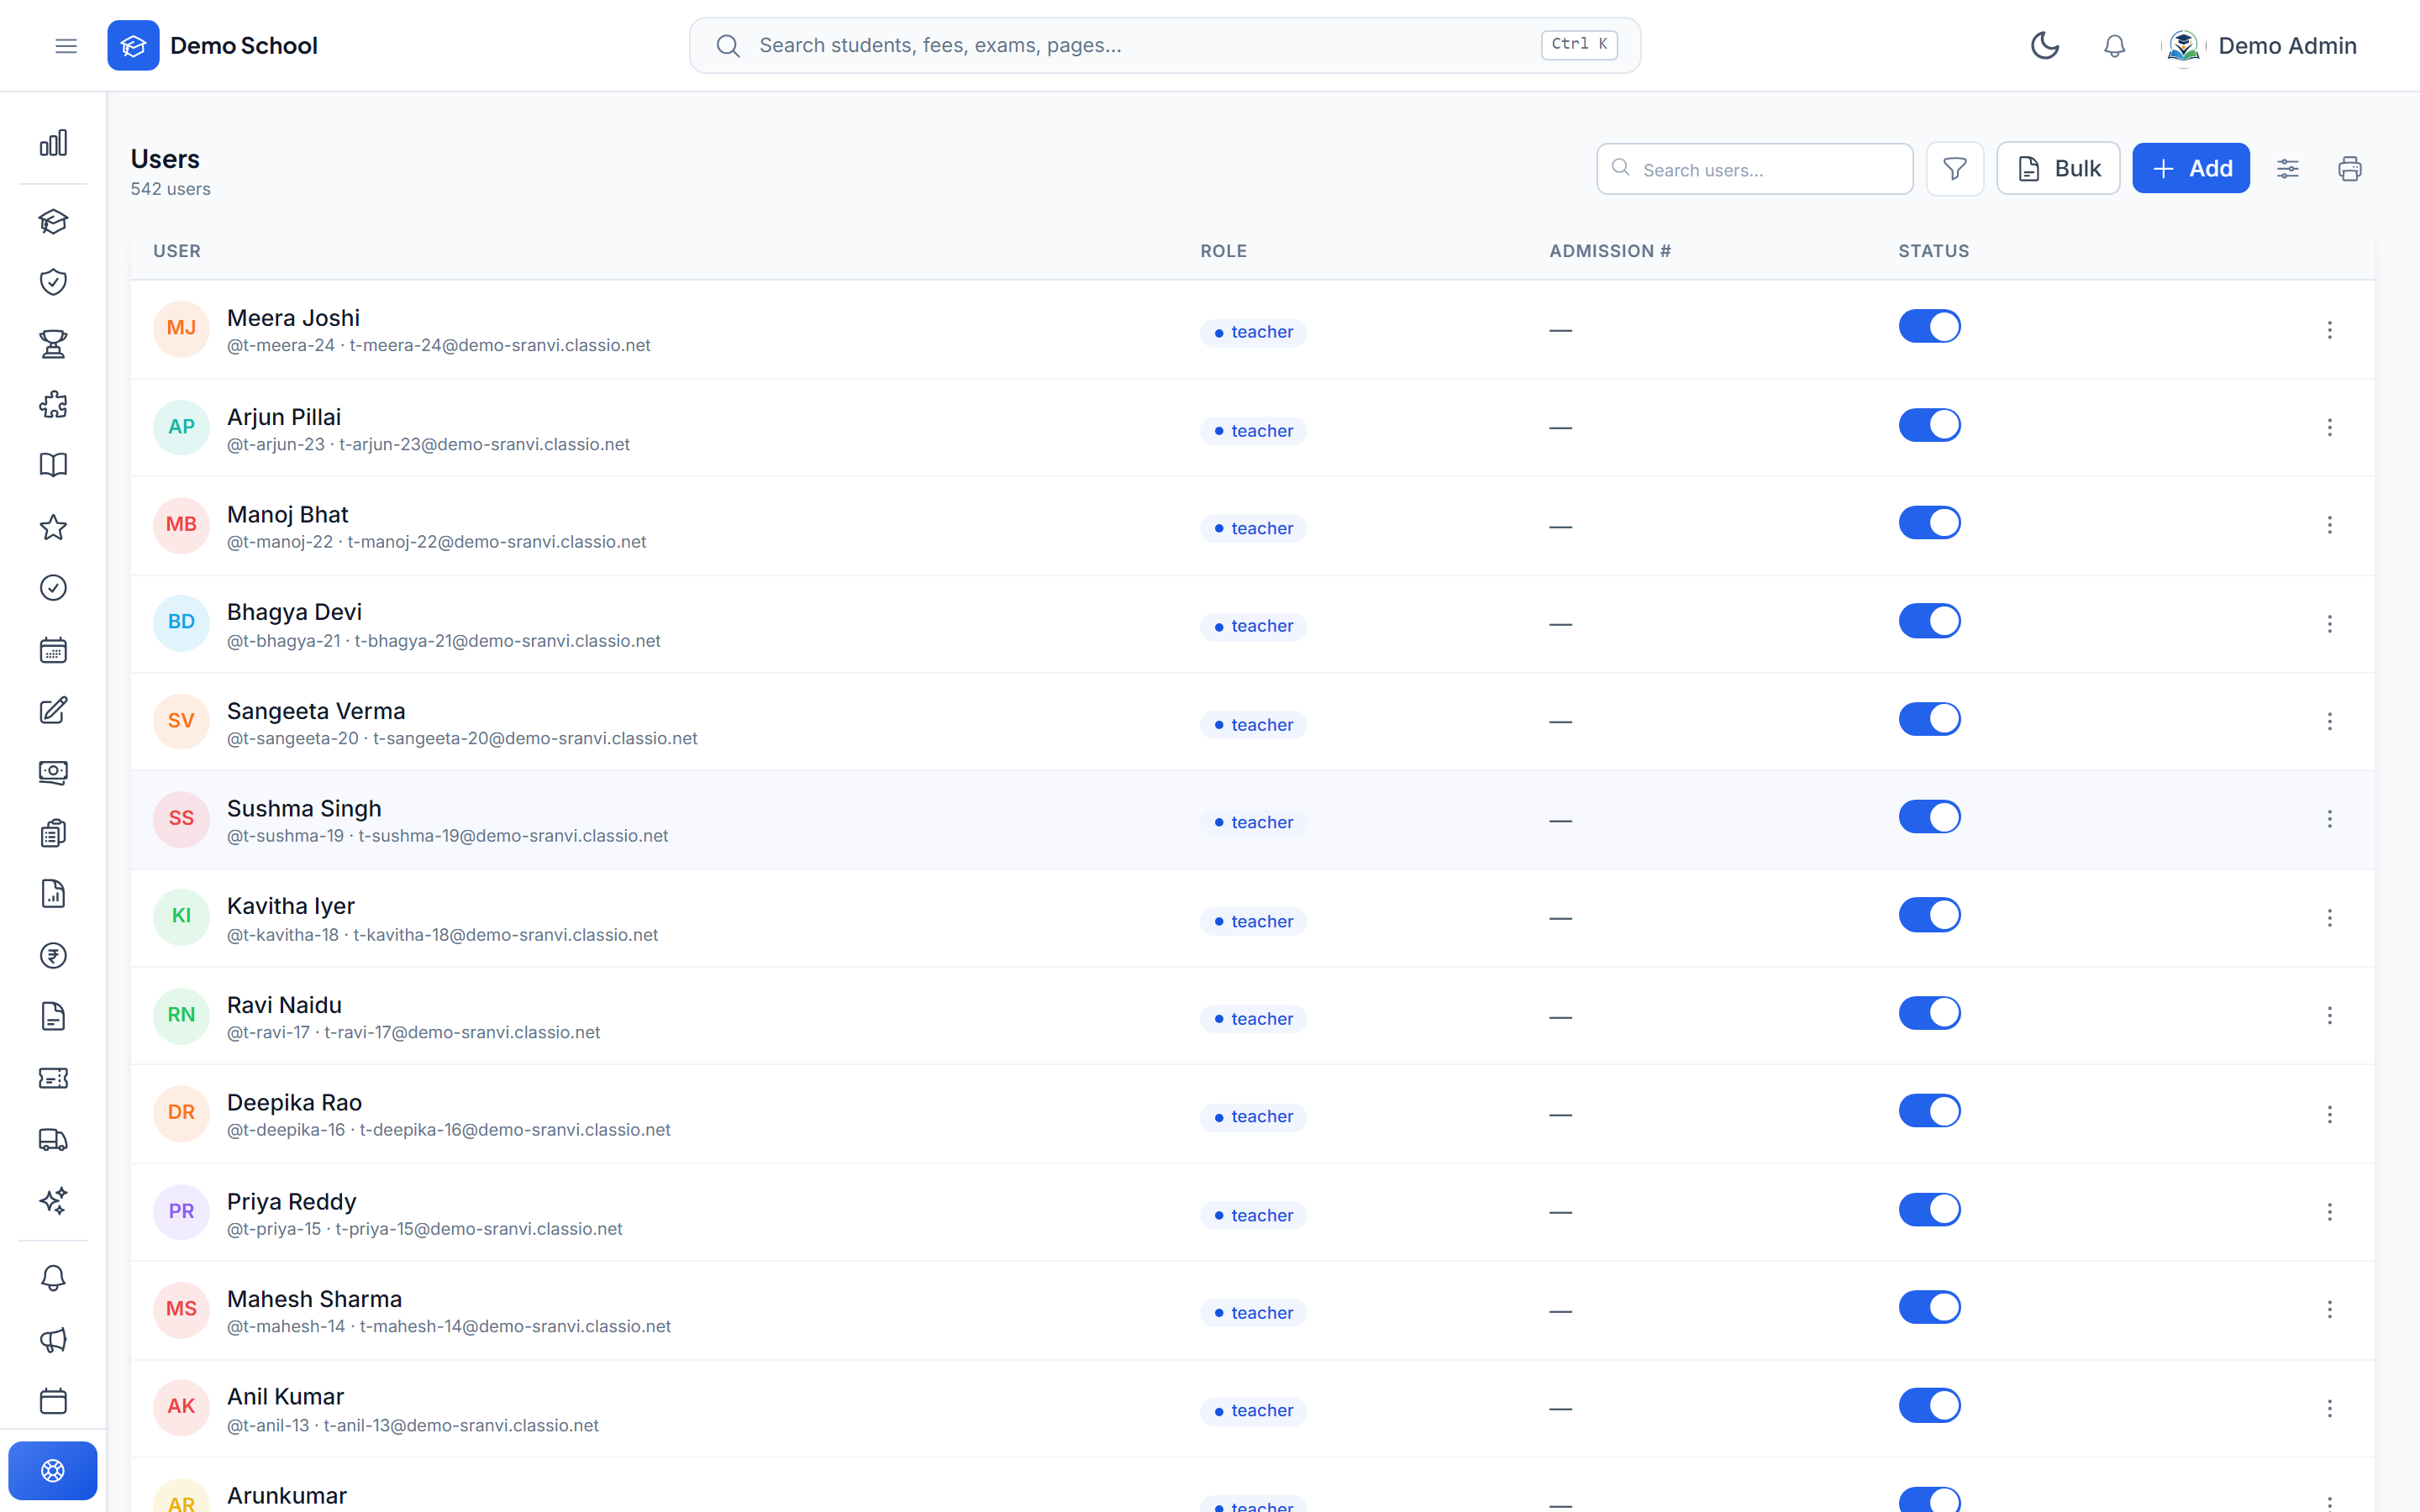Toggle status for Manoj Bhat
The image size is (2420, 1512).
tap(1930, 523)
